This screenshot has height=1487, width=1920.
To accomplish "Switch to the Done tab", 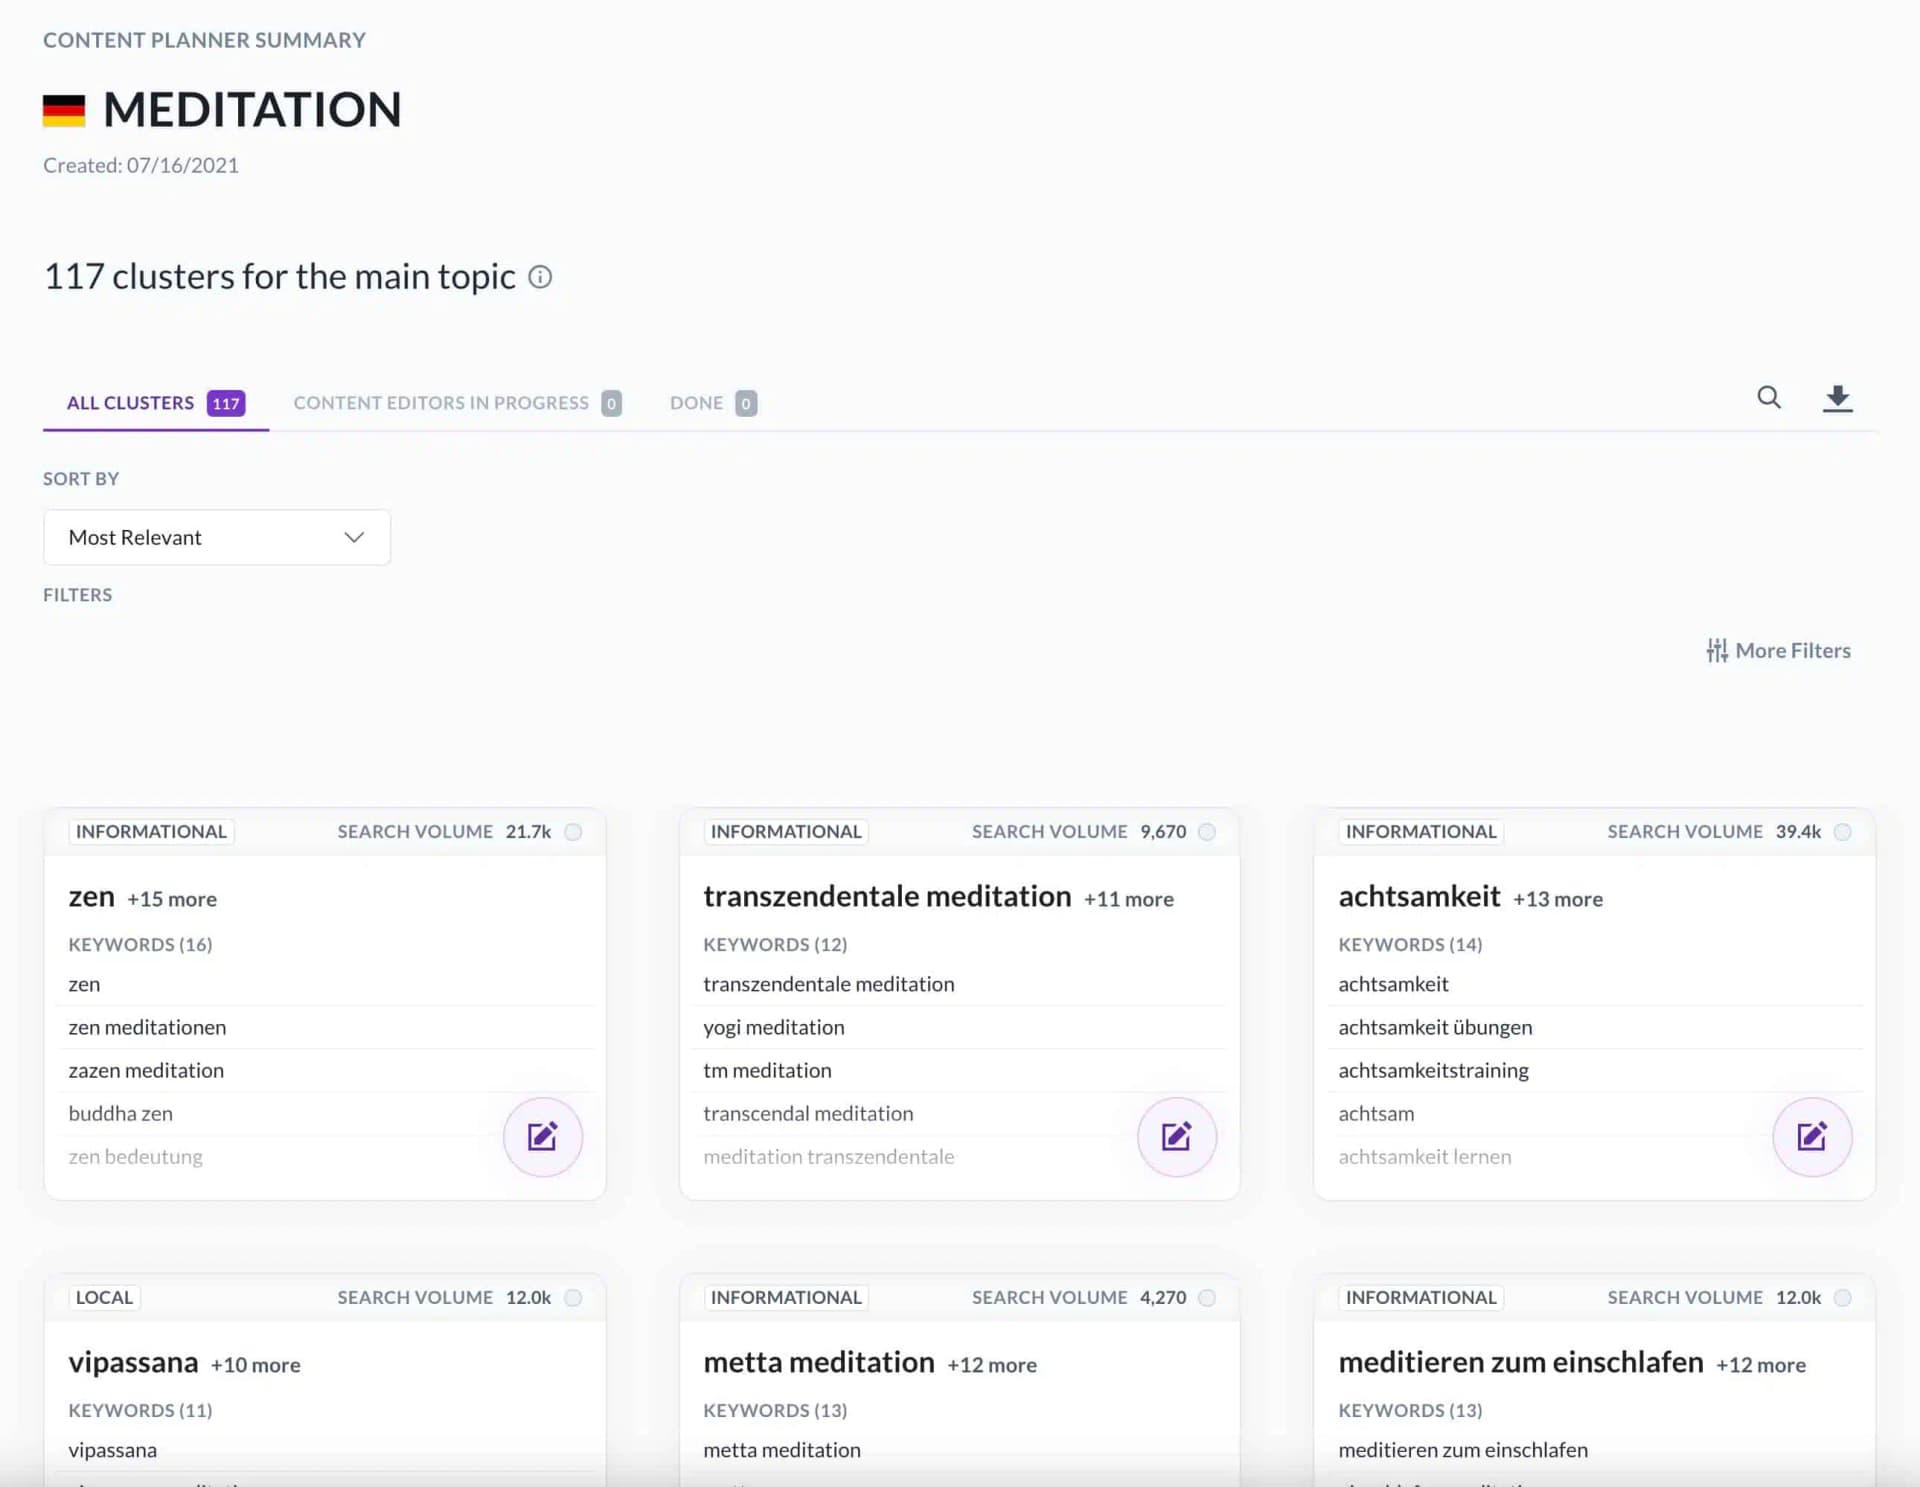I will (698, 402).
